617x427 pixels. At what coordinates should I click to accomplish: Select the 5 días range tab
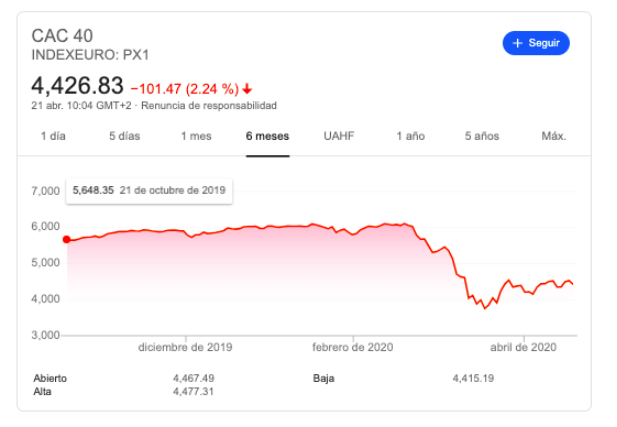tap(125, 136)
